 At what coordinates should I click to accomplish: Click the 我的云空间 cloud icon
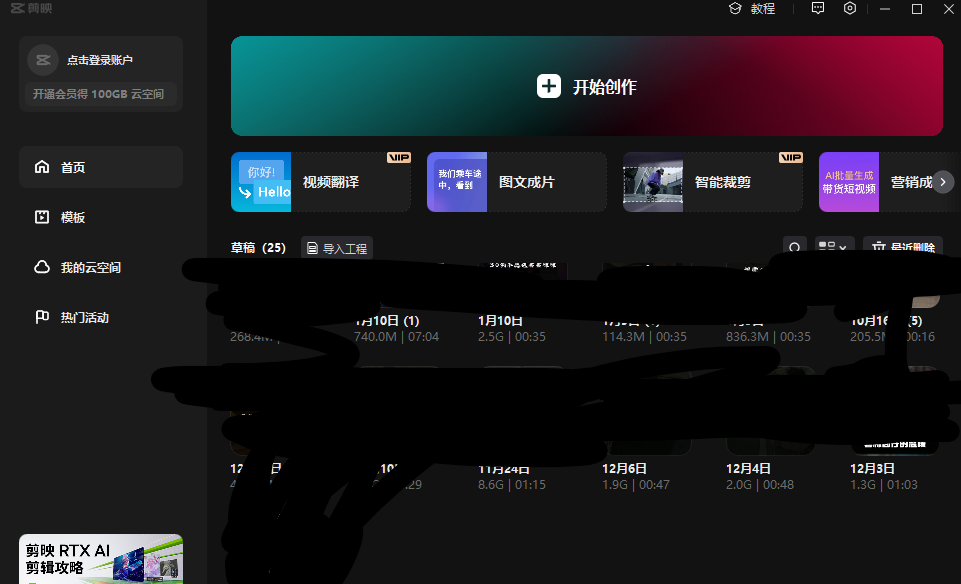tap(42, 267)
